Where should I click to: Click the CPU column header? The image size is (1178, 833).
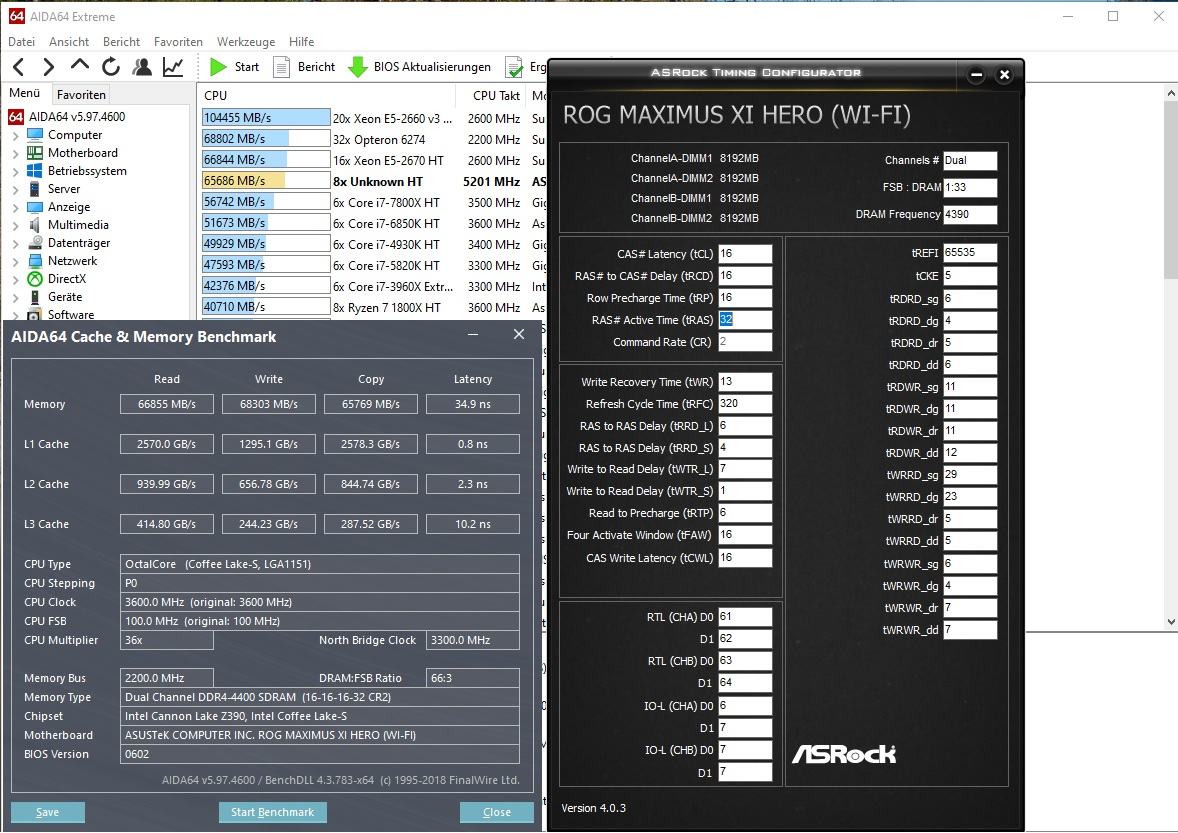326,95
